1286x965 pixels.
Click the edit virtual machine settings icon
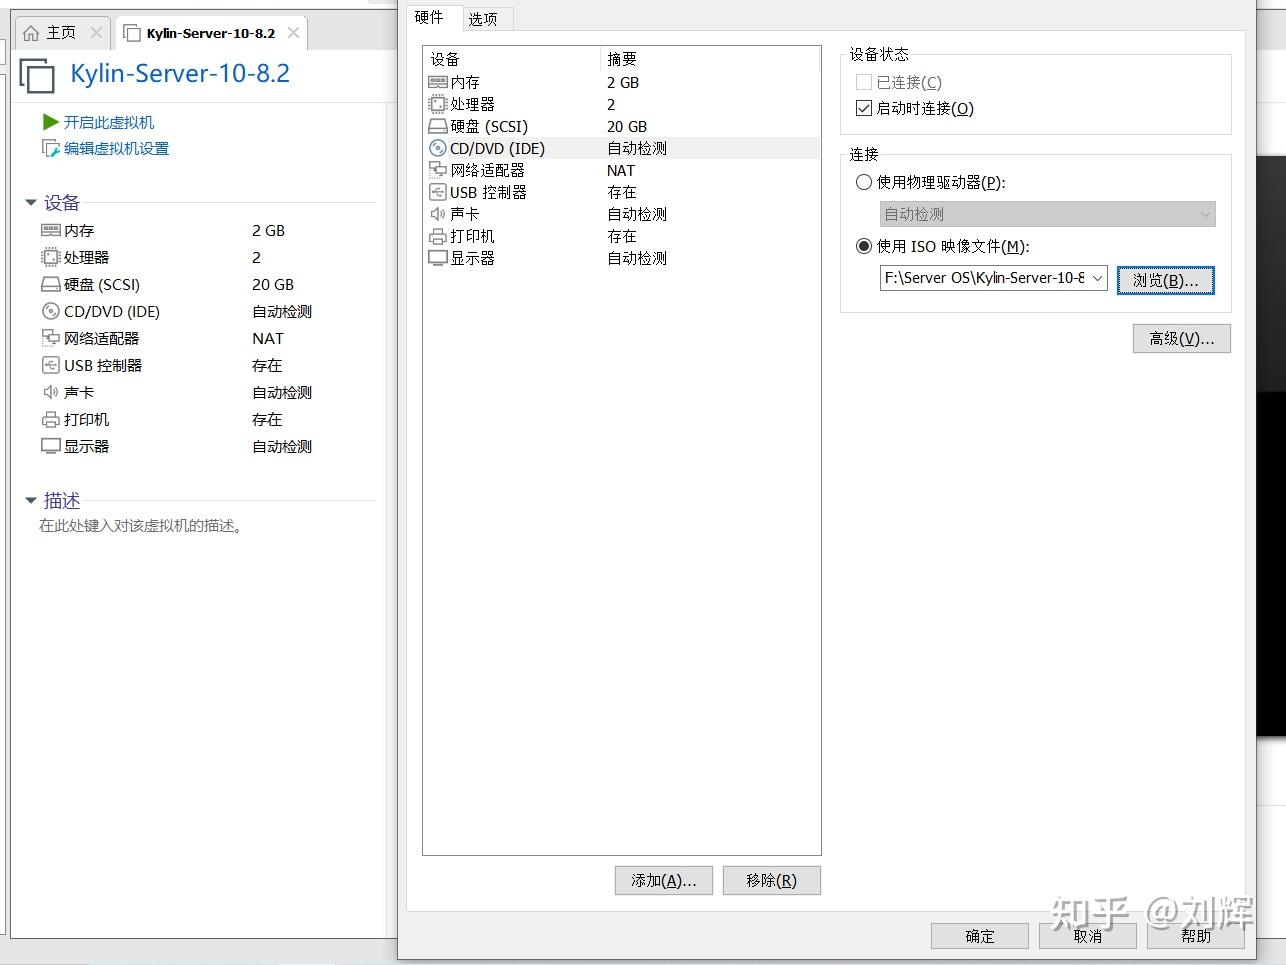(x=51, y=148)
